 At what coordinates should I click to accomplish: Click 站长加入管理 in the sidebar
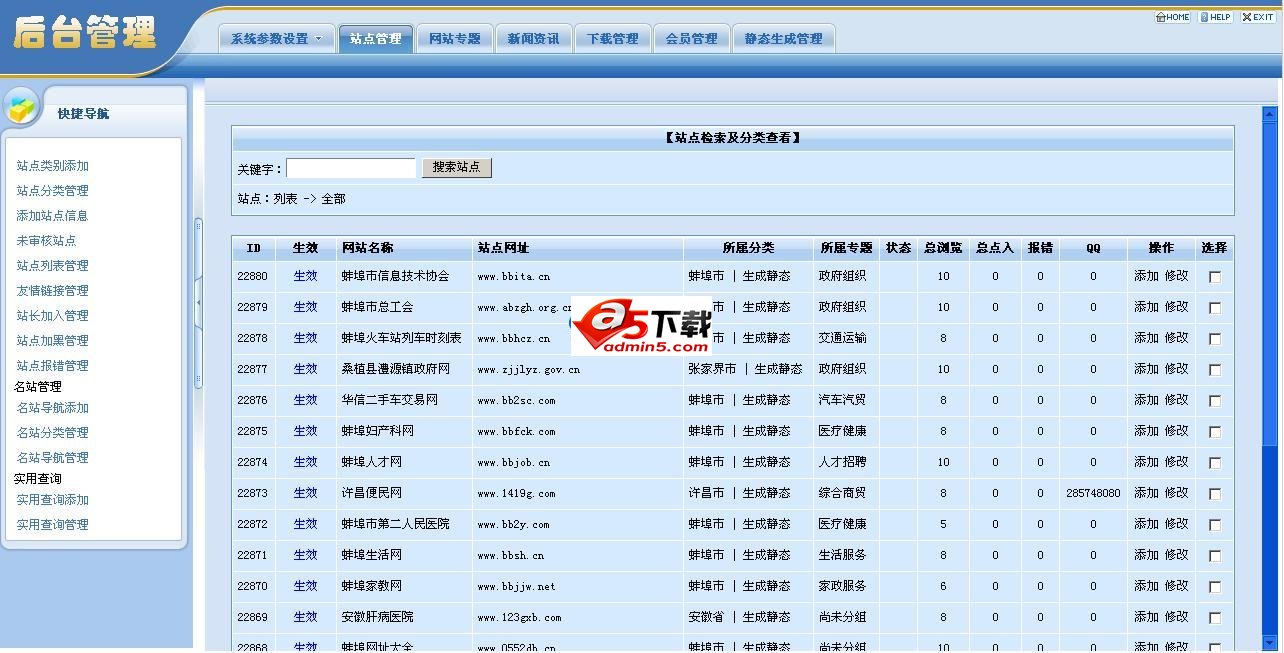pyautogui.click(x=53, y=316)
